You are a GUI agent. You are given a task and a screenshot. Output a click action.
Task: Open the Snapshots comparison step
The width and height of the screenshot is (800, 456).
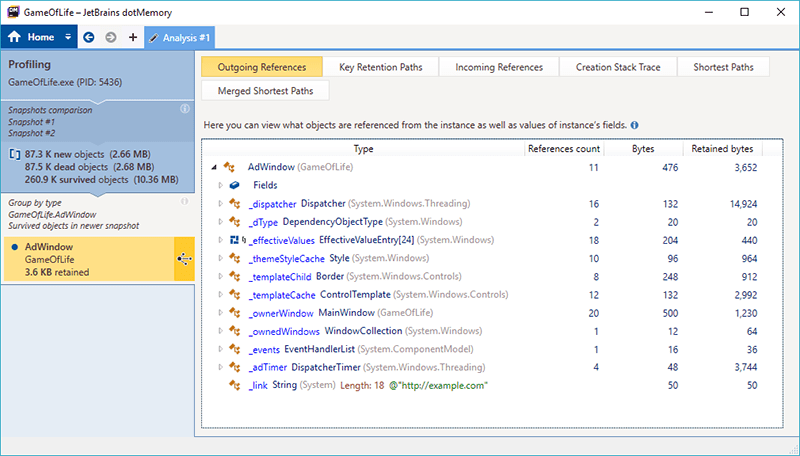[x=97, y=121]
